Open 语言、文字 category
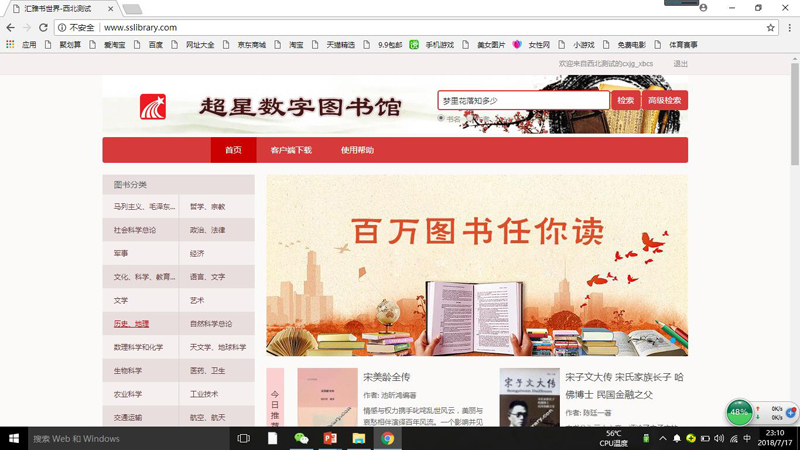The width and height of the screenshot is (800, 450). 207,277
